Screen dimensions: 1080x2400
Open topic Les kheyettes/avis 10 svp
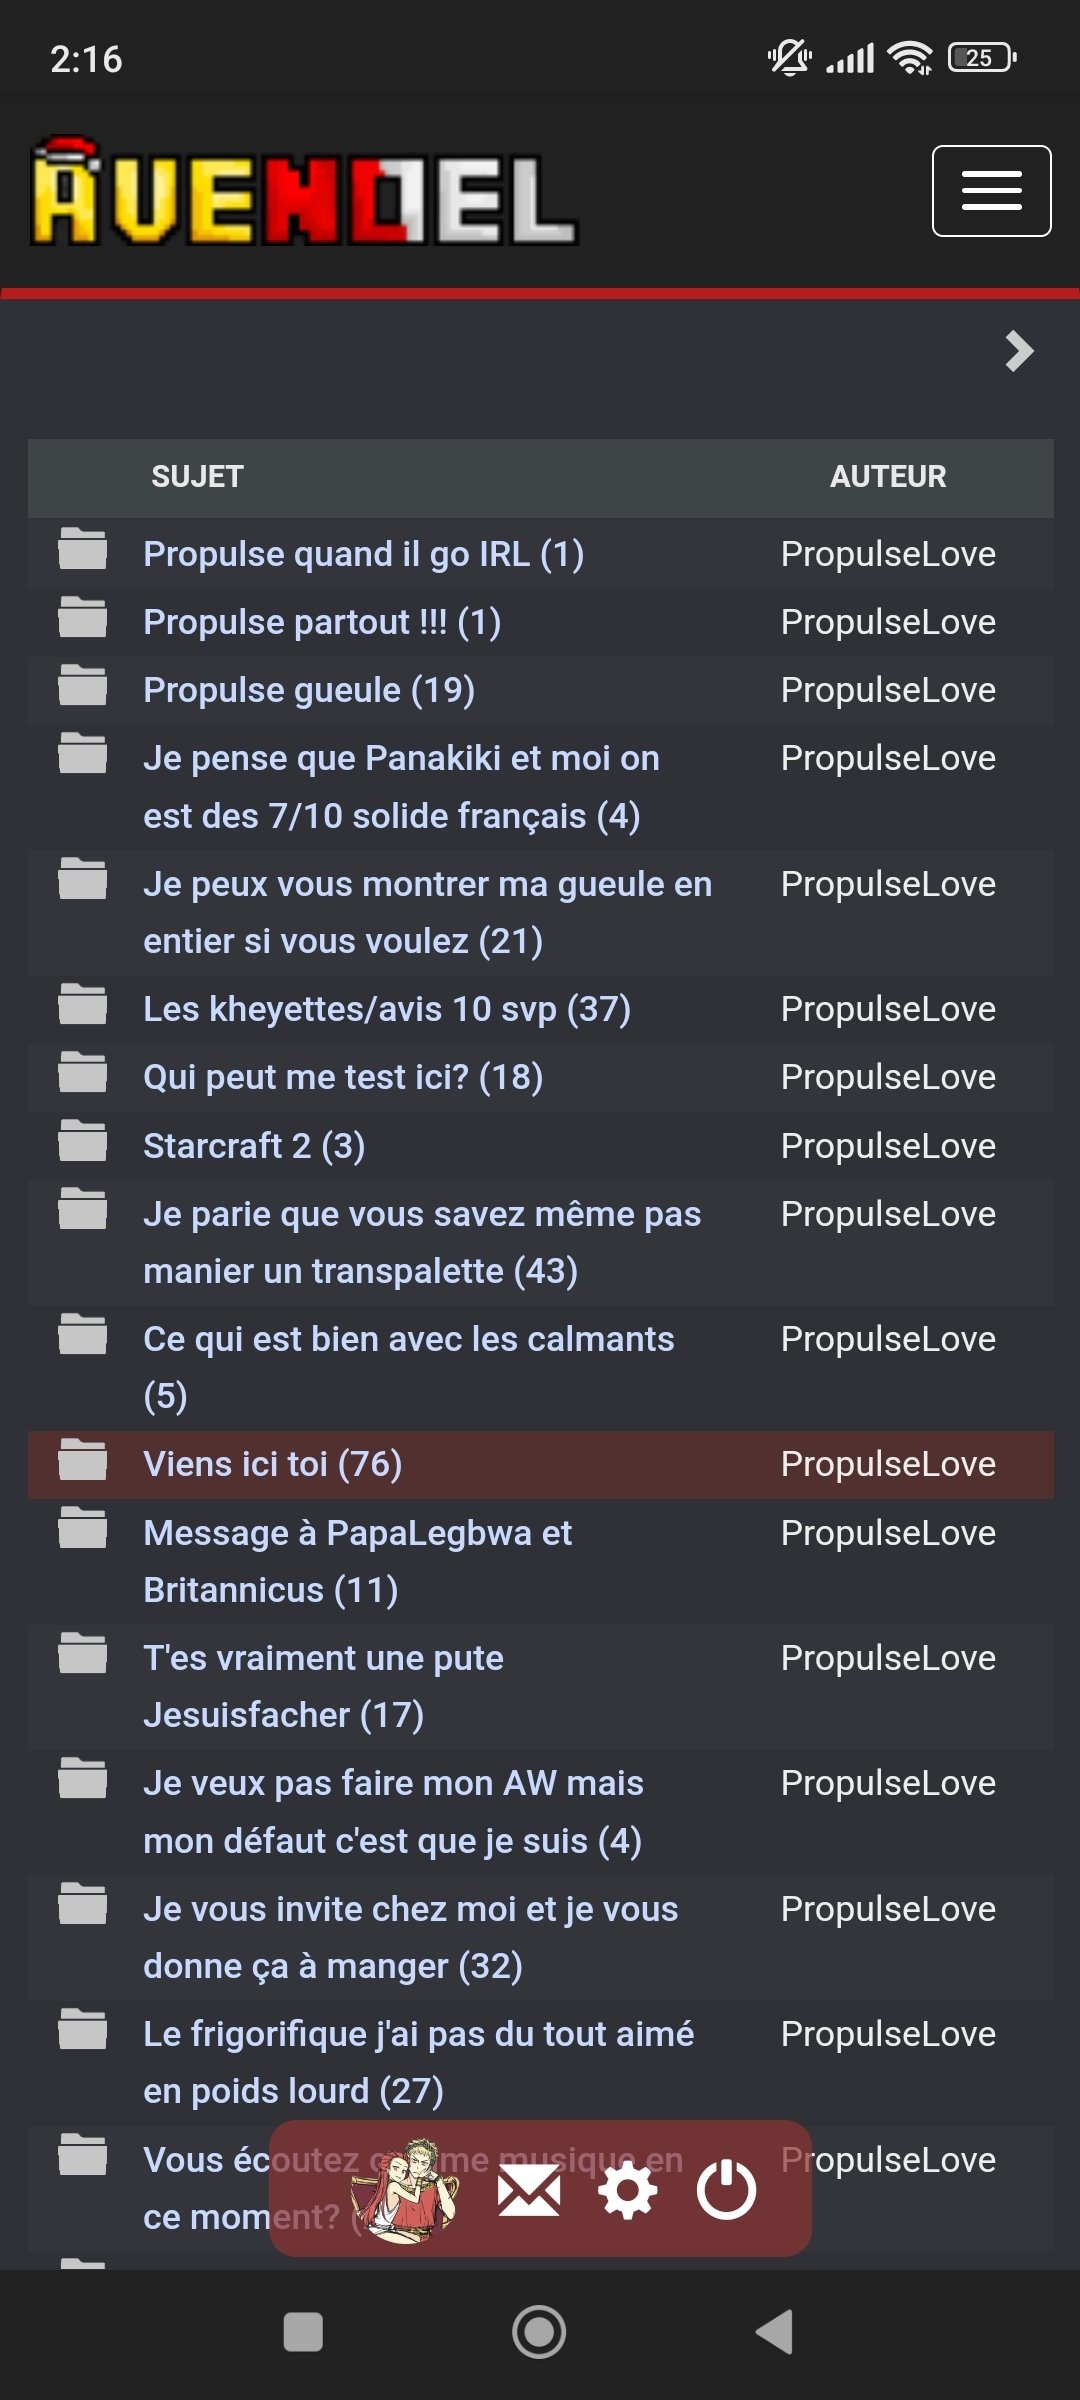pyautogui.click(x=387, y=1009)
